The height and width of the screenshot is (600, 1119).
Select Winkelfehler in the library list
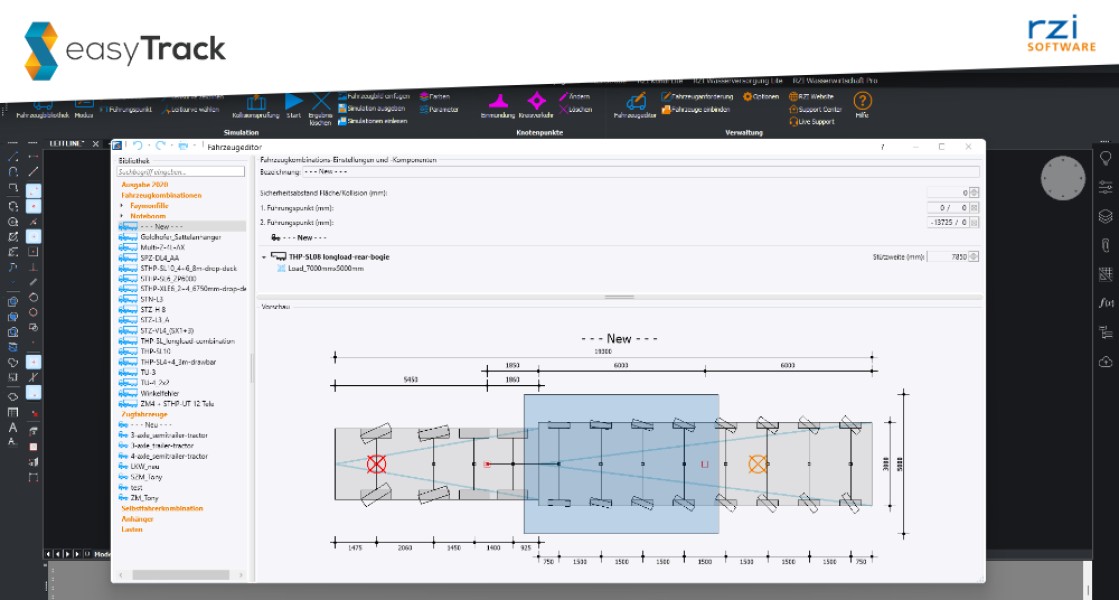(160, 393)
